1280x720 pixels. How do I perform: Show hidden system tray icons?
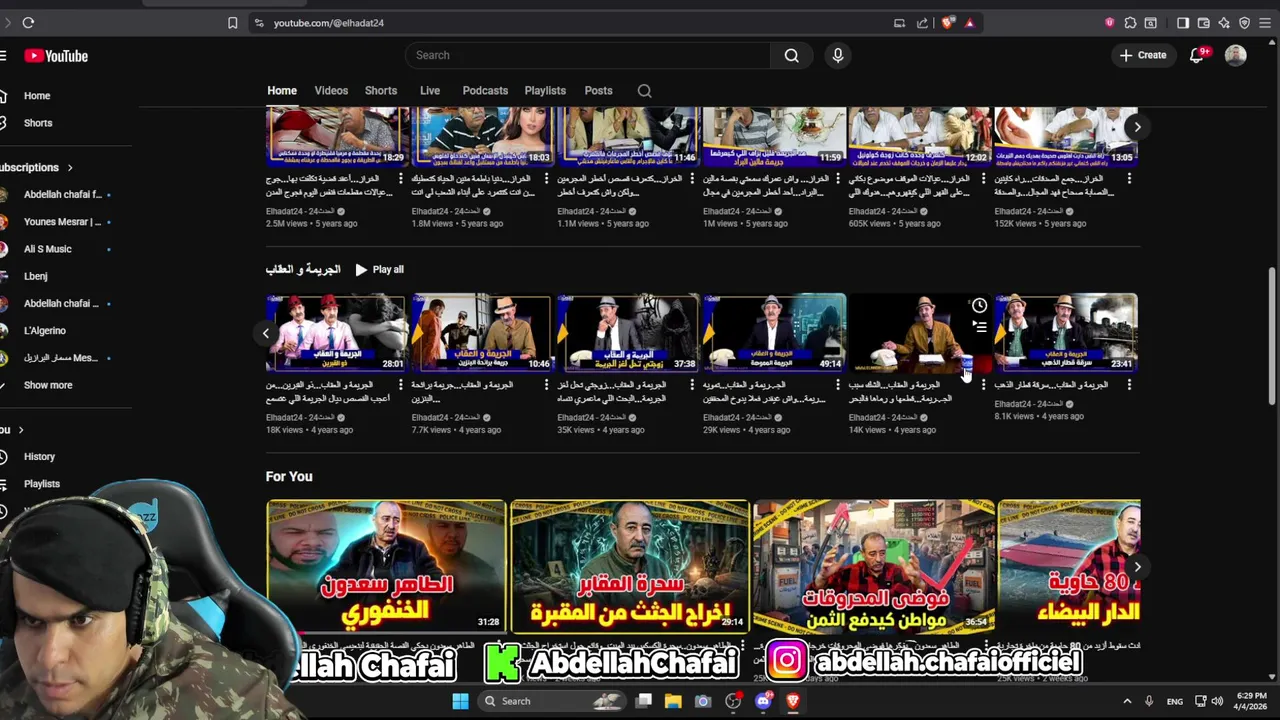(1127, 701)
